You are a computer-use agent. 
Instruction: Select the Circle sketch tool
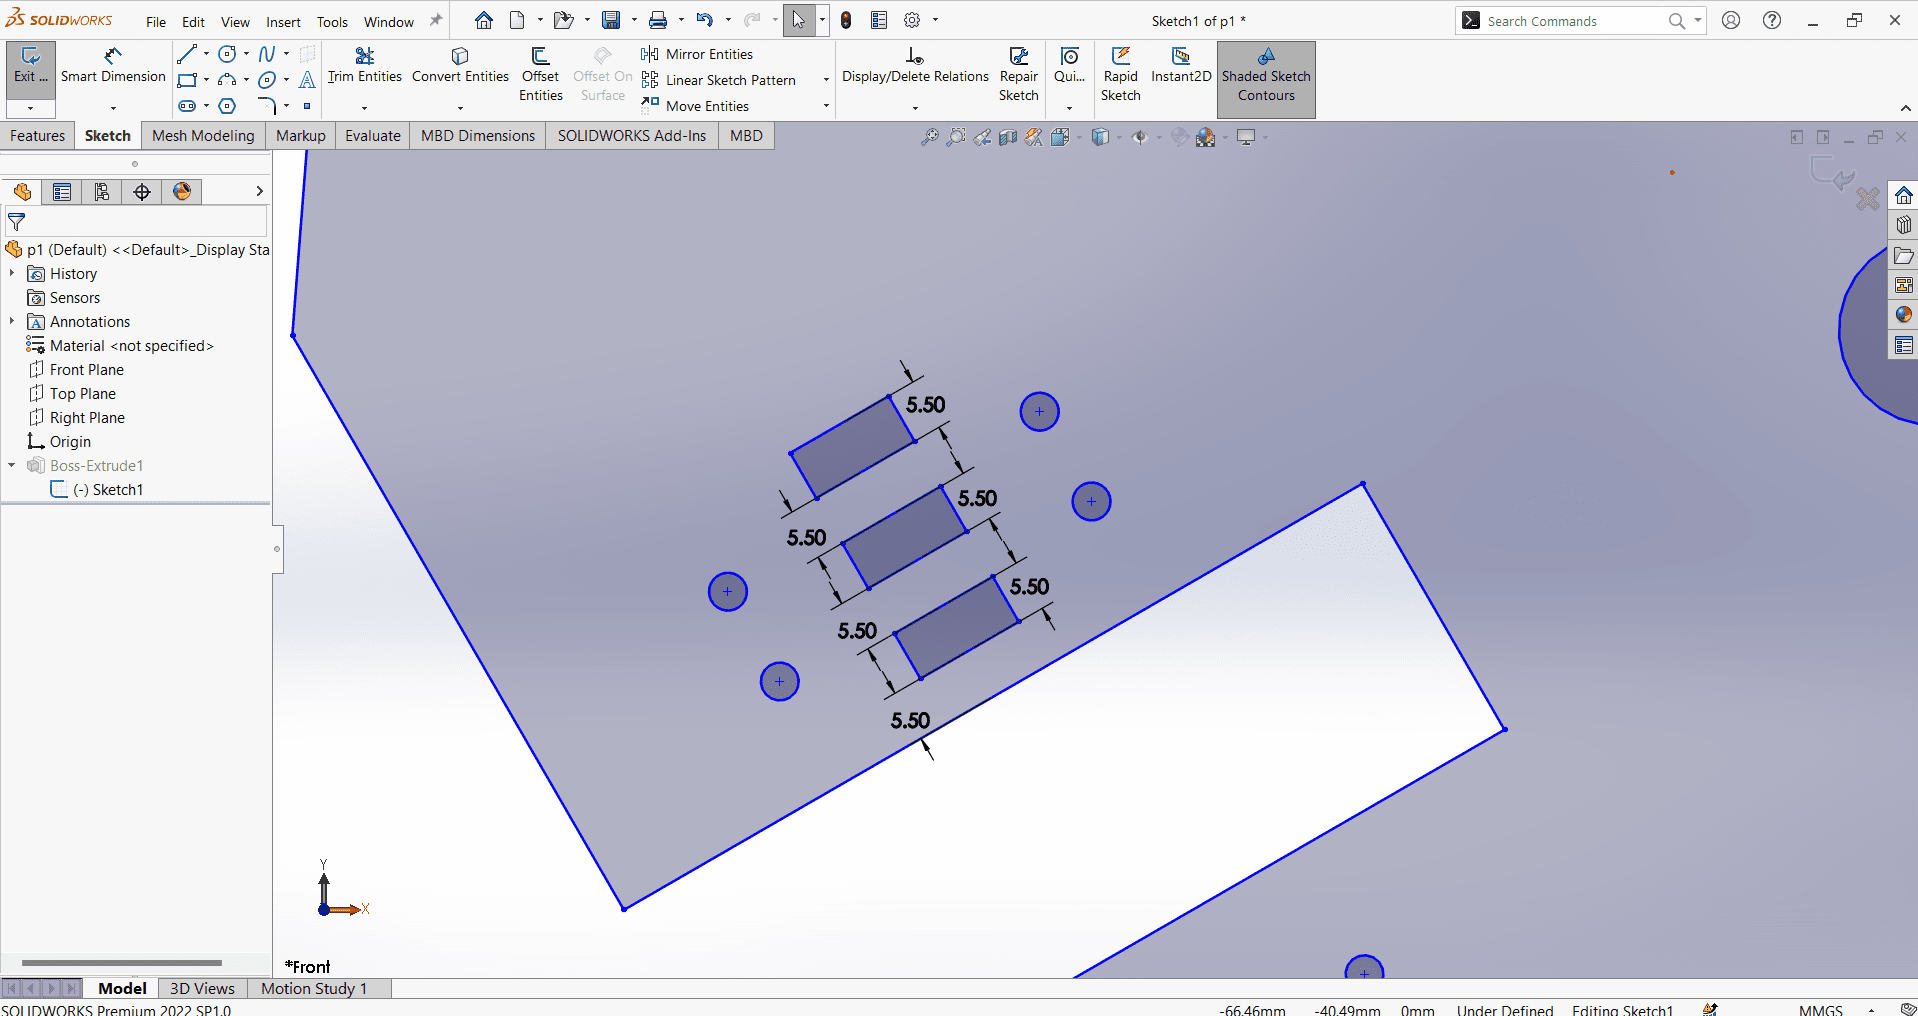227,54
